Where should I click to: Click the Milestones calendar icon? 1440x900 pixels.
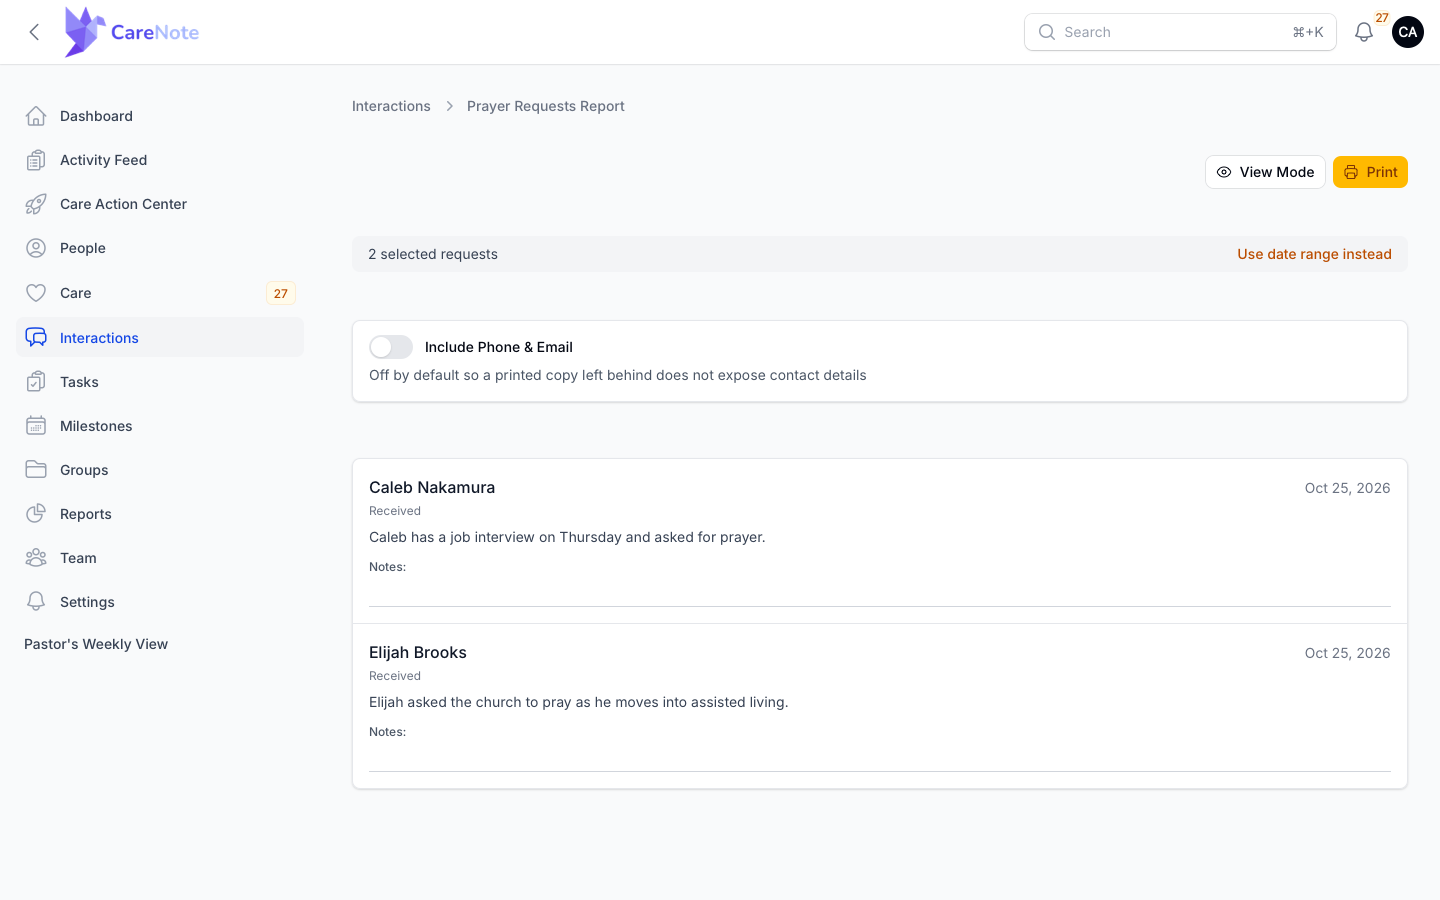tap(36, 426)
